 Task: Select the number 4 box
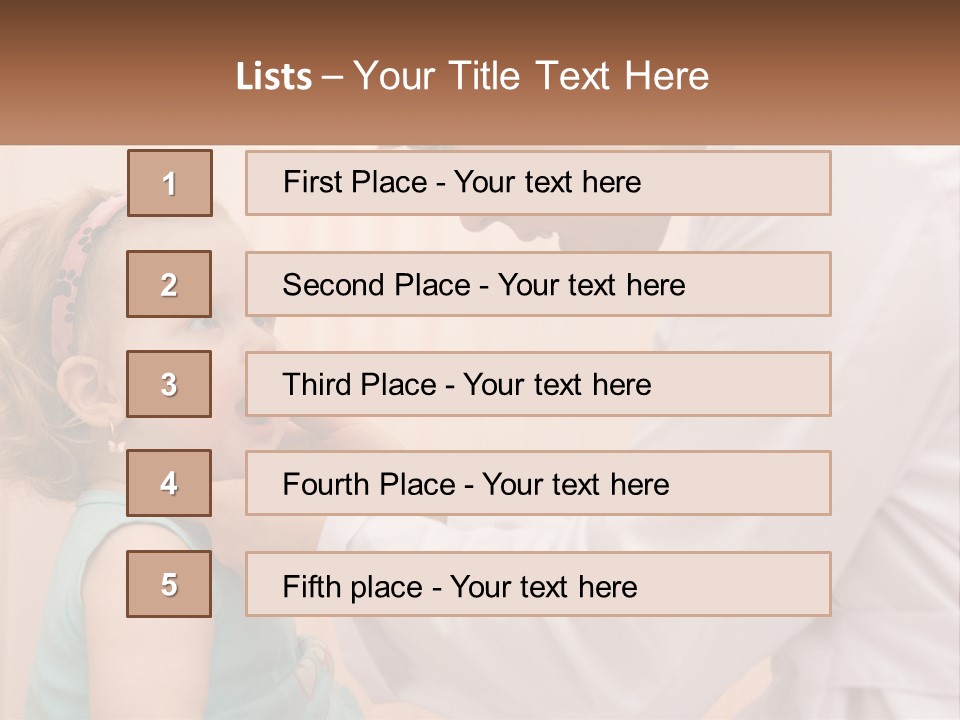coord(169,483)
